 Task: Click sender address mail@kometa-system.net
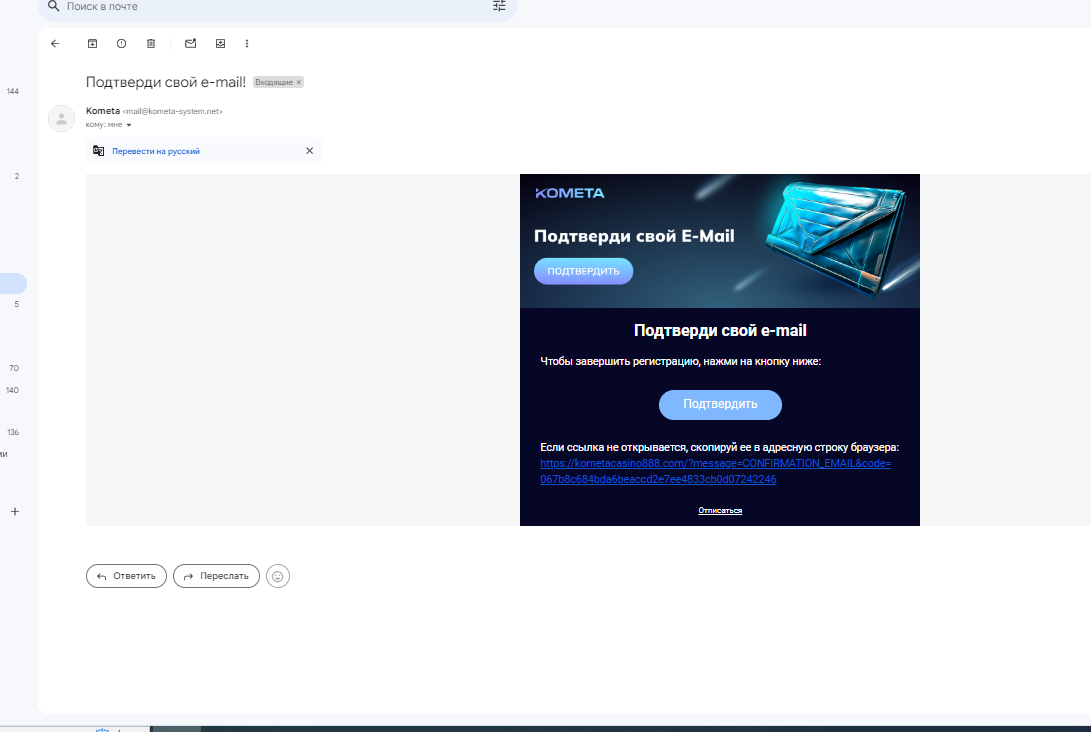pos(173,111)
